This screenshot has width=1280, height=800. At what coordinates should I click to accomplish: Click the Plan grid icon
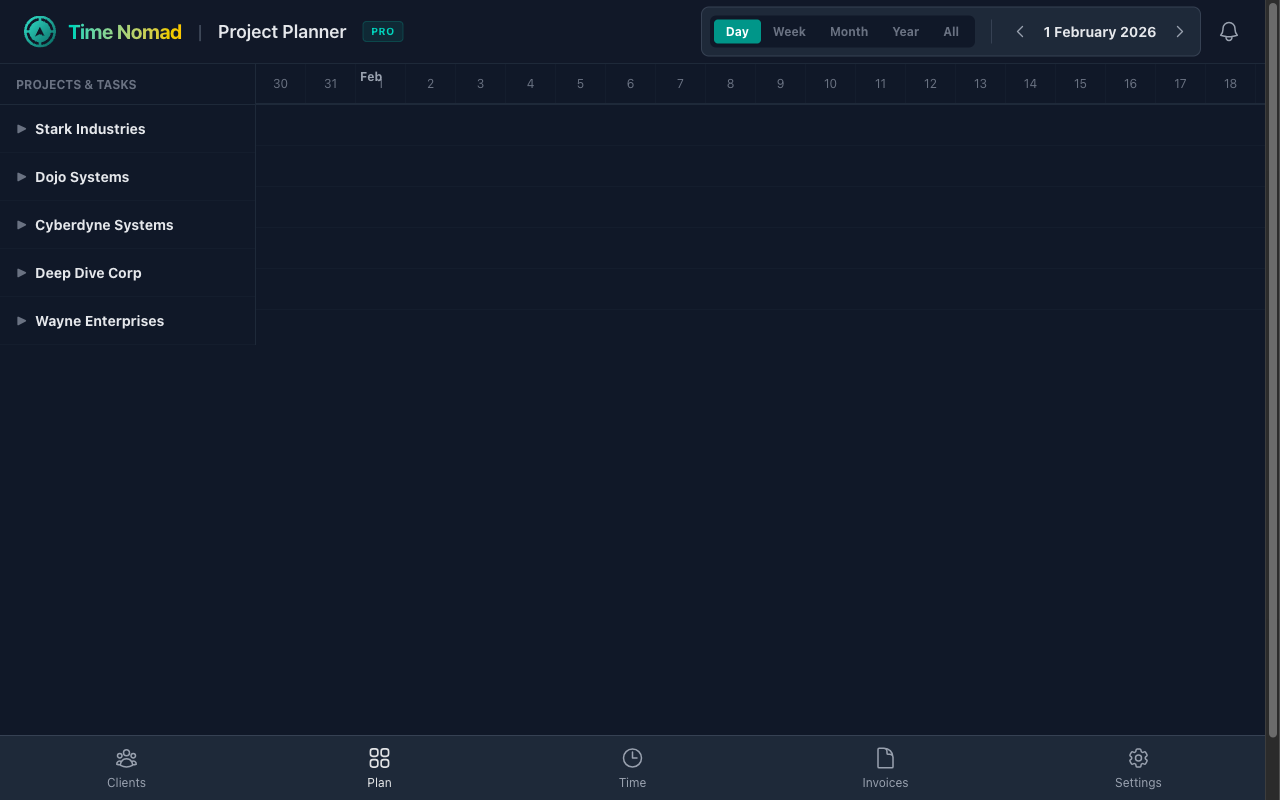pyautogui.click(x=379, y=757)
